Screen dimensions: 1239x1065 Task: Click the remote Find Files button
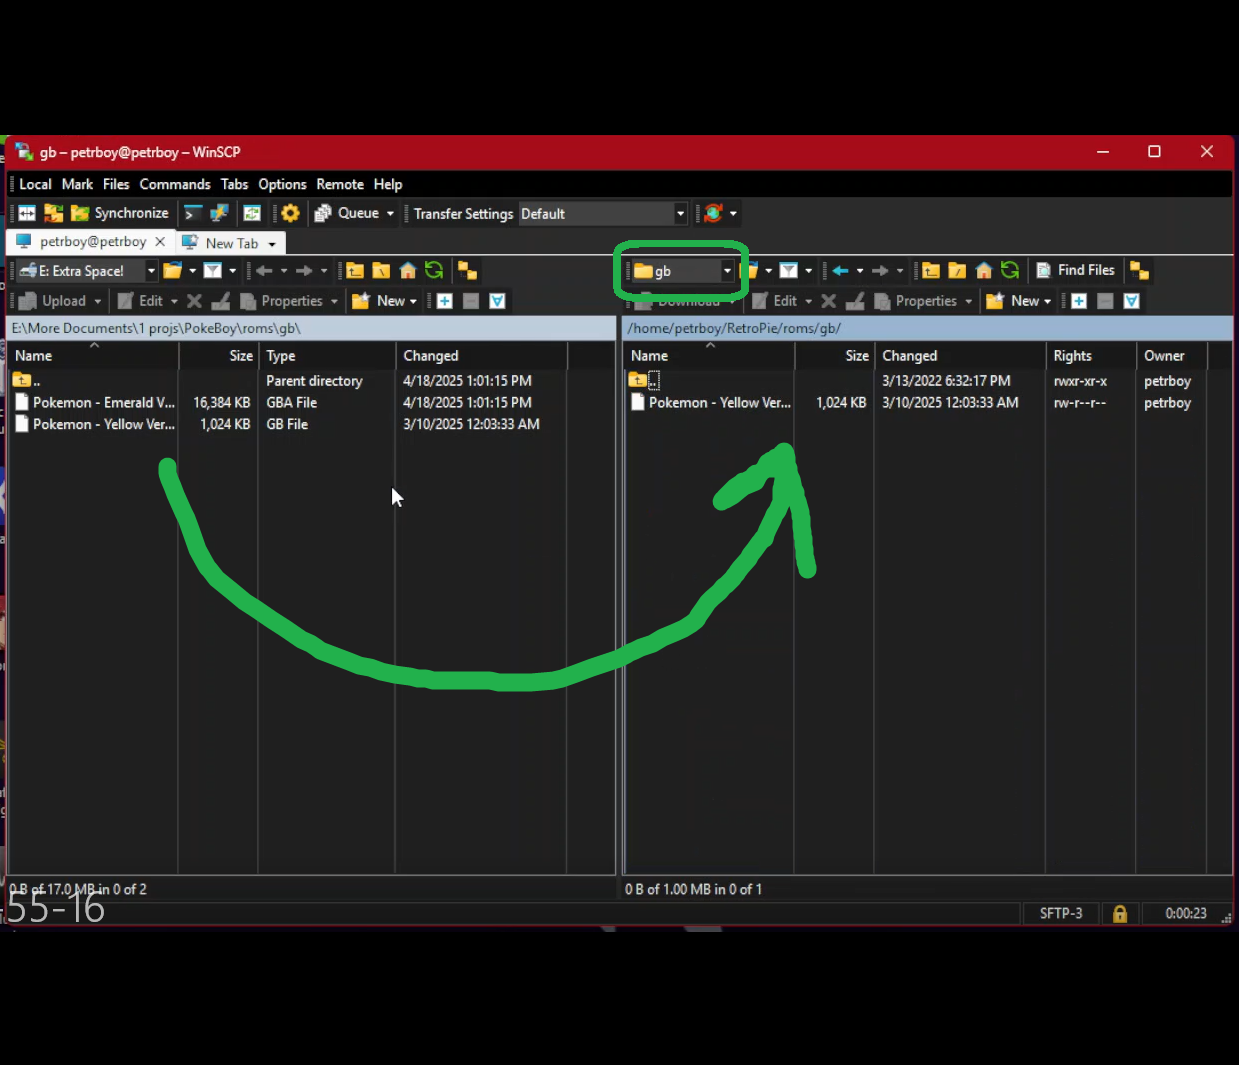coord(1075,270)
